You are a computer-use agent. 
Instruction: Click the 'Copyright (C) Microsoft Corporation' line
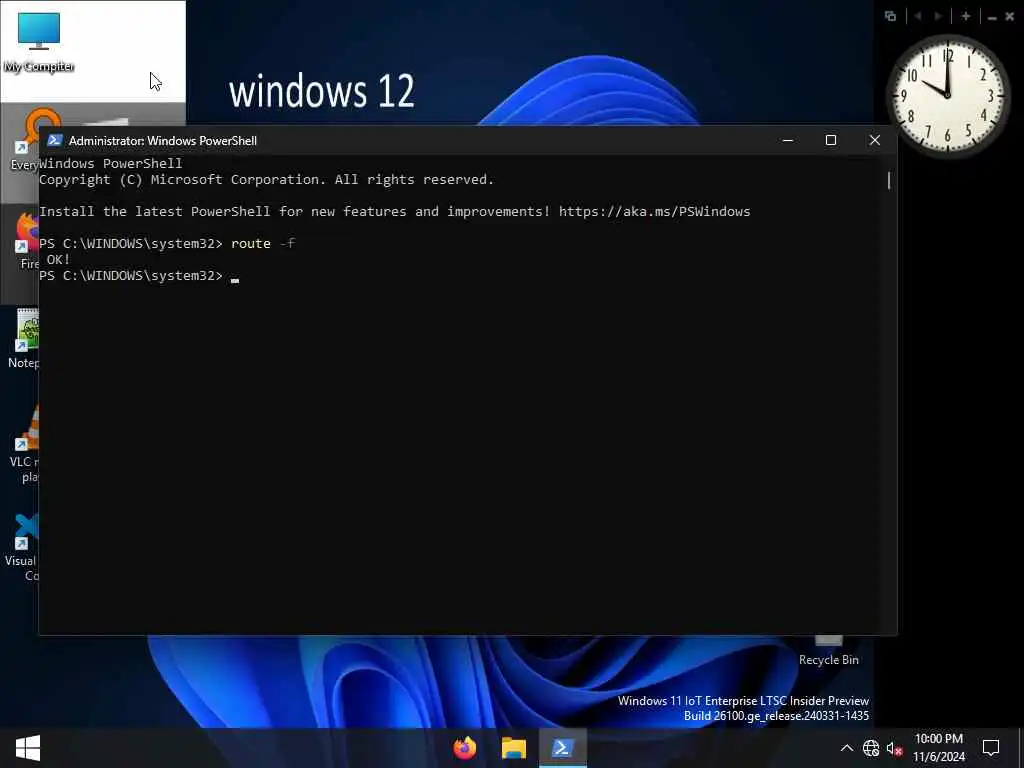pyautogui.click(x=266, y=180)
